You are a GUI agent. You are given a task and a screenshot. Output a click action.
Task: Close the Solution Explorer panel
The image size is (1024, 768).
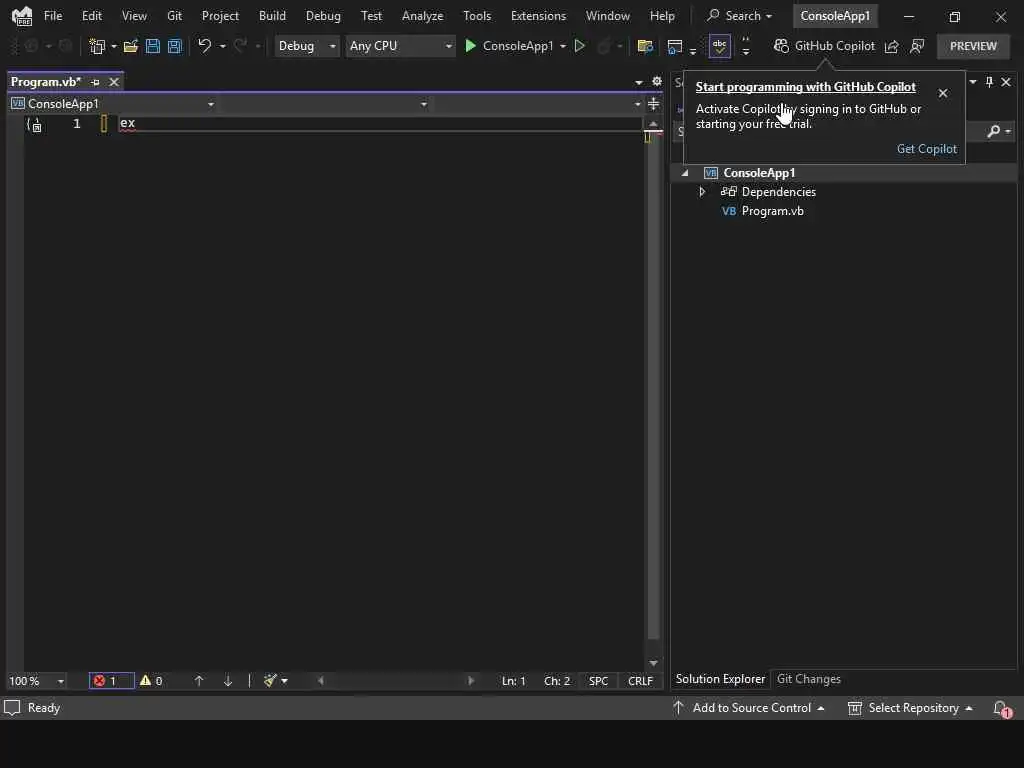1006,82
